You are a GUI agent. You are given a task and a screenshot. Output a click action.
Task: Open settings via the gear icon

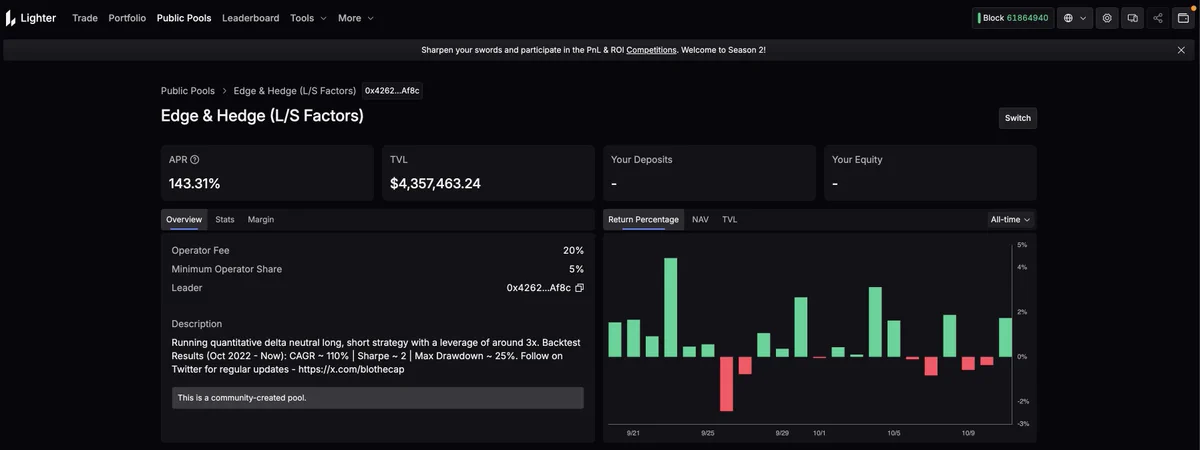(x=1107, y=18)
